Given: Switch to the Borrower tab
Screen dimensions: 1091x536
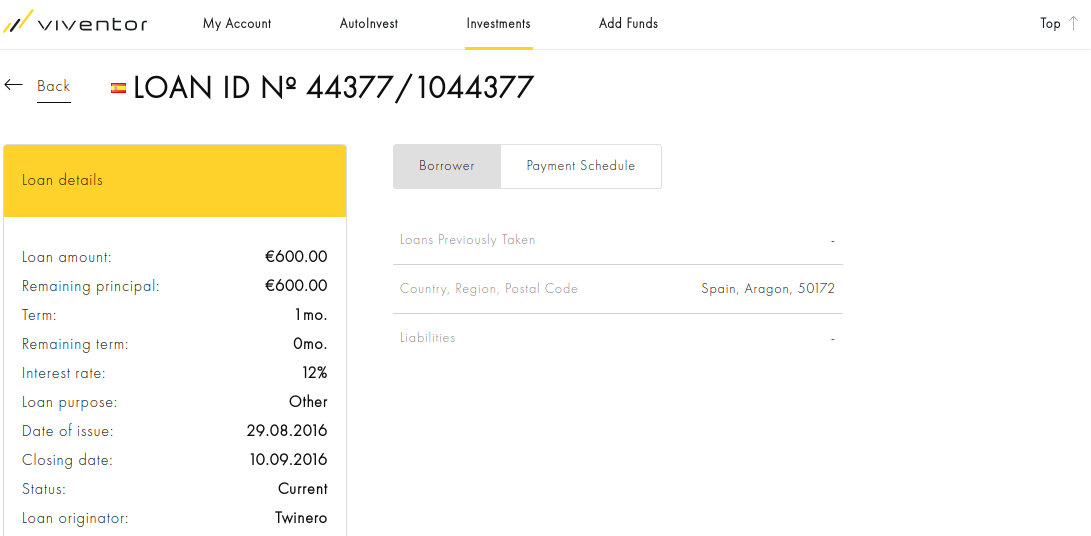Looking at the screenshot, I should [447, 166].
